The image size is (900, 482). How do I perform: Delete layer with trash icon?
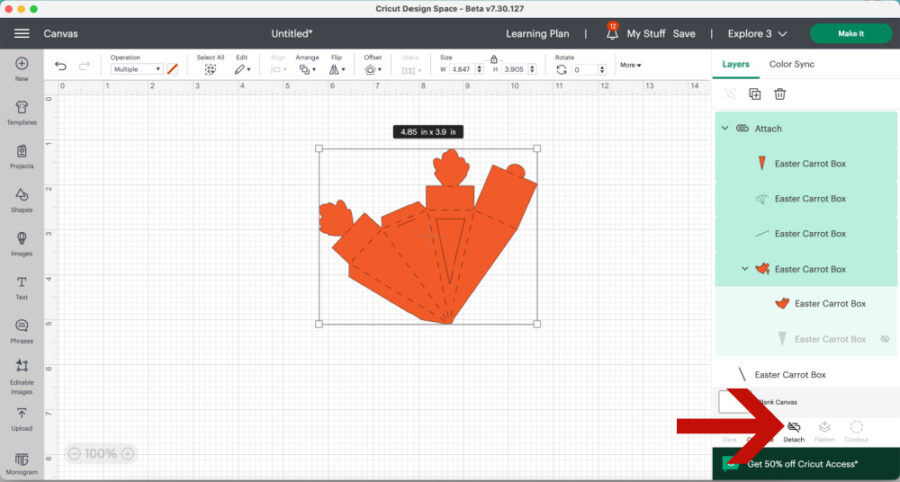coord(780,94)
